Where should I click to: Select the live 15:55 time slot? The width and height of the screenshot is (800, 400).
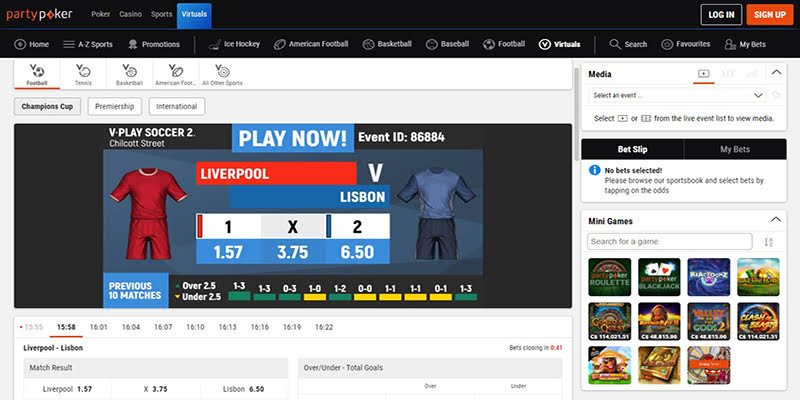point(34,327)
